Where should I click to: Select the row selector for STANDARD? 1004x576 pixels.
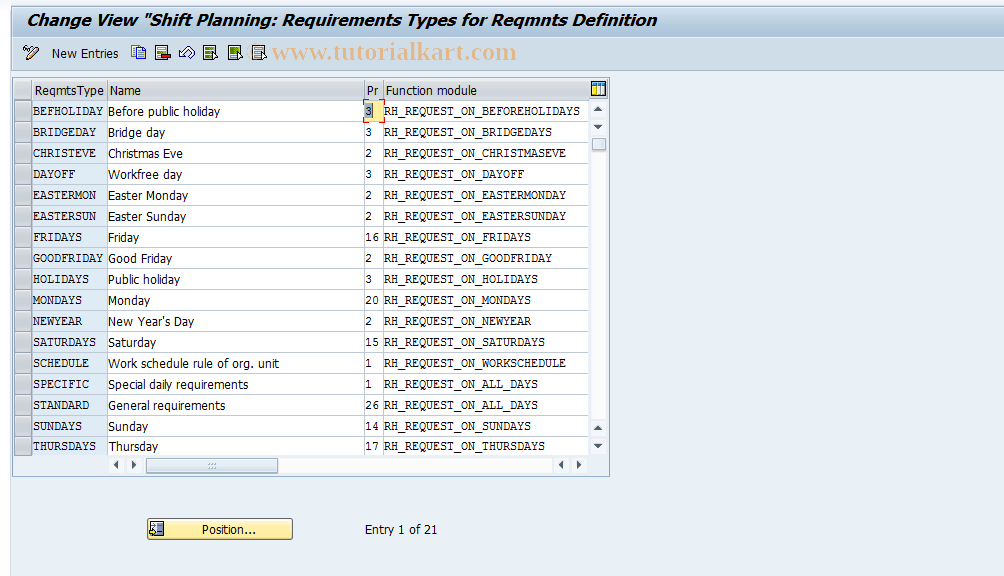[23, 405]
